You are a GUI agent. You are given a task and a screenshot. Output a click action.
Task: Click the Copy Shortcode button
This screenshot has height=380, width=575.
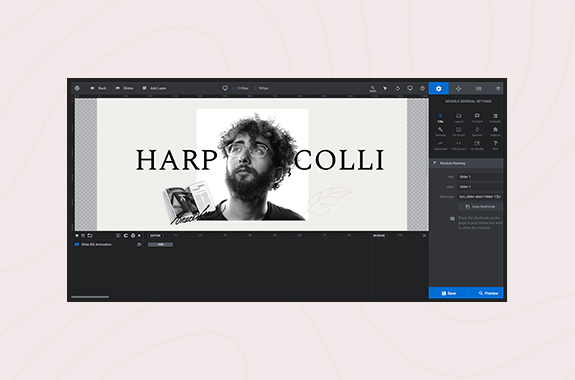point(480,207)
